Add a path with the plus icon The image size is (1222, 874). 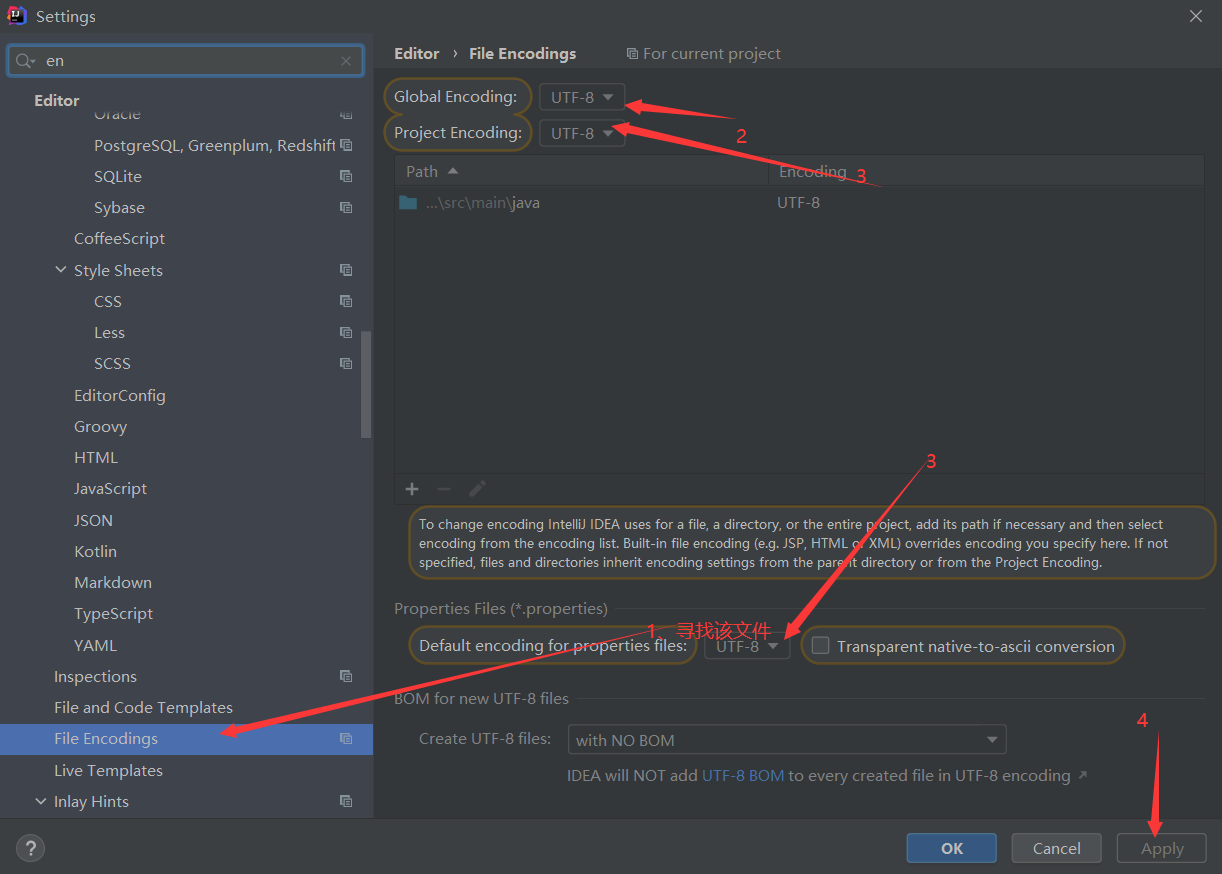click(x=412, y=489)
